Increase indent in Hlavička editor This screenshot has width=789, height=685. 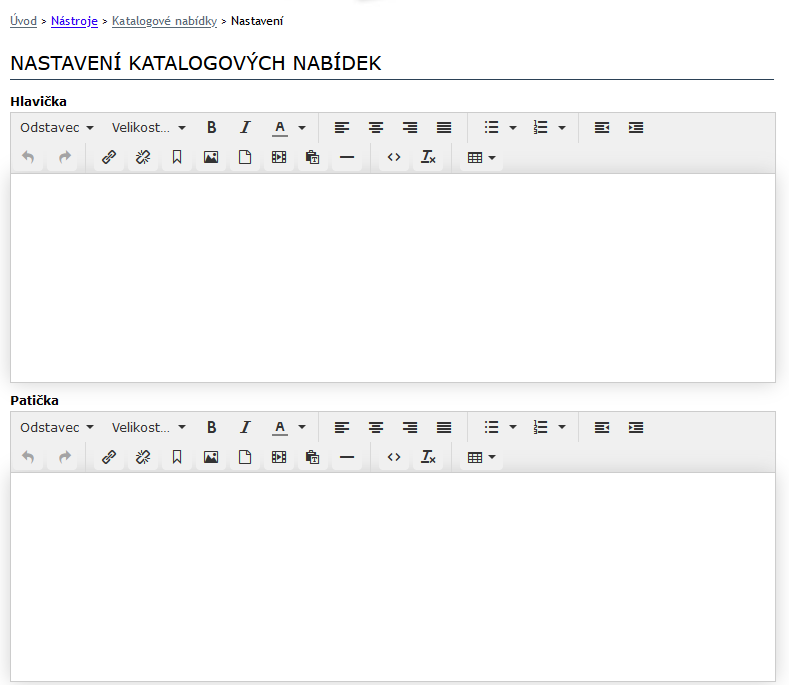(x=636, y=128)
